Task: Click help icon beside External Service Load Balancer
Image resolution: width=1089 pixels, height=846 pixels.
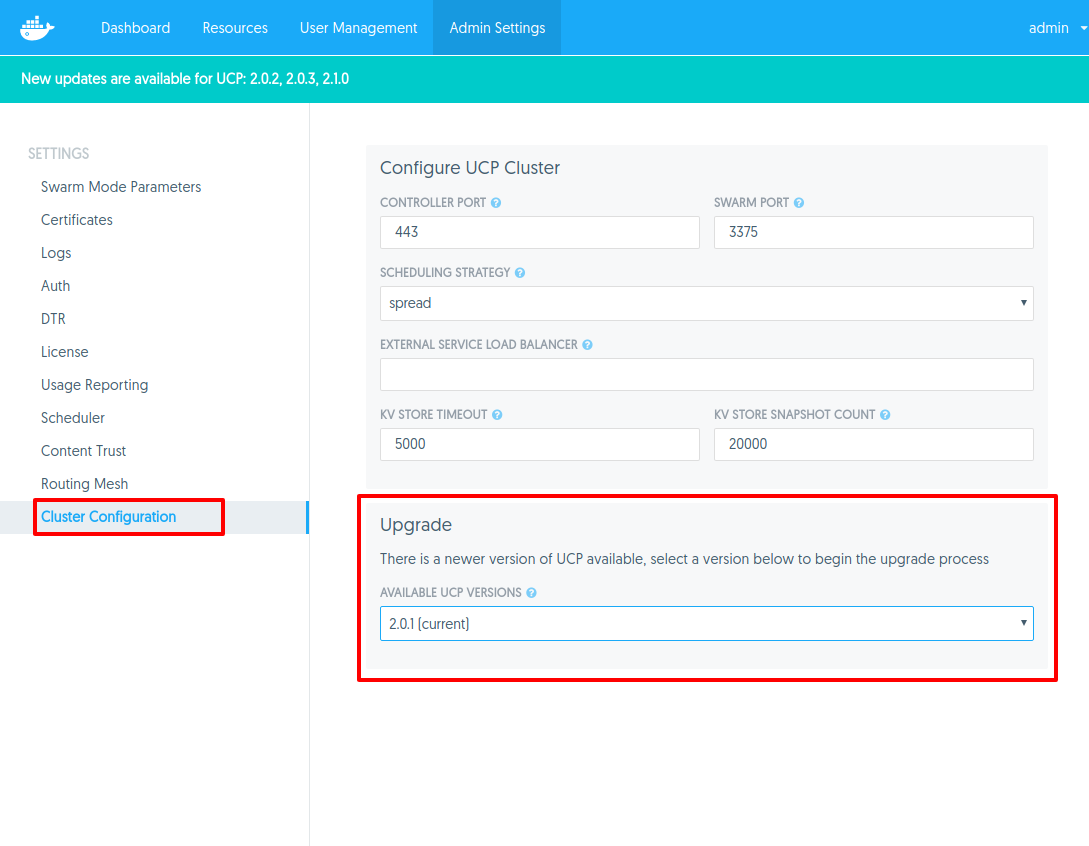Action: (x=587, y=345)
